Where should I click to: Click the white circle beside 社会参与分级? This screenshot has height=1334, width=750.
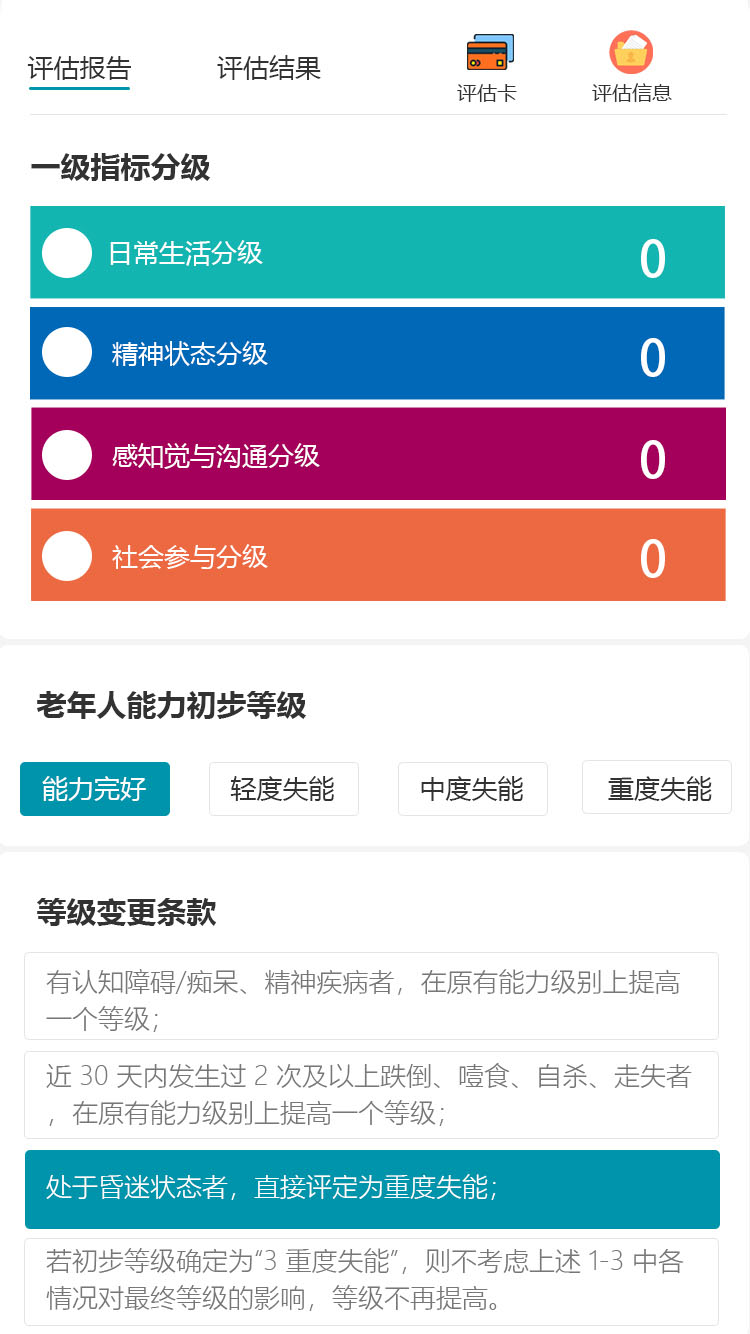67,556
